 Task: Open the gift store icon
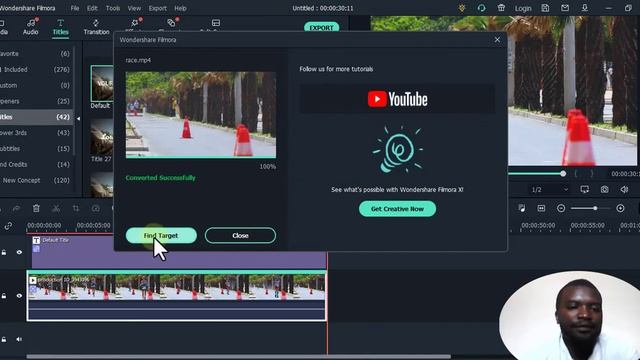coord(501,8)
